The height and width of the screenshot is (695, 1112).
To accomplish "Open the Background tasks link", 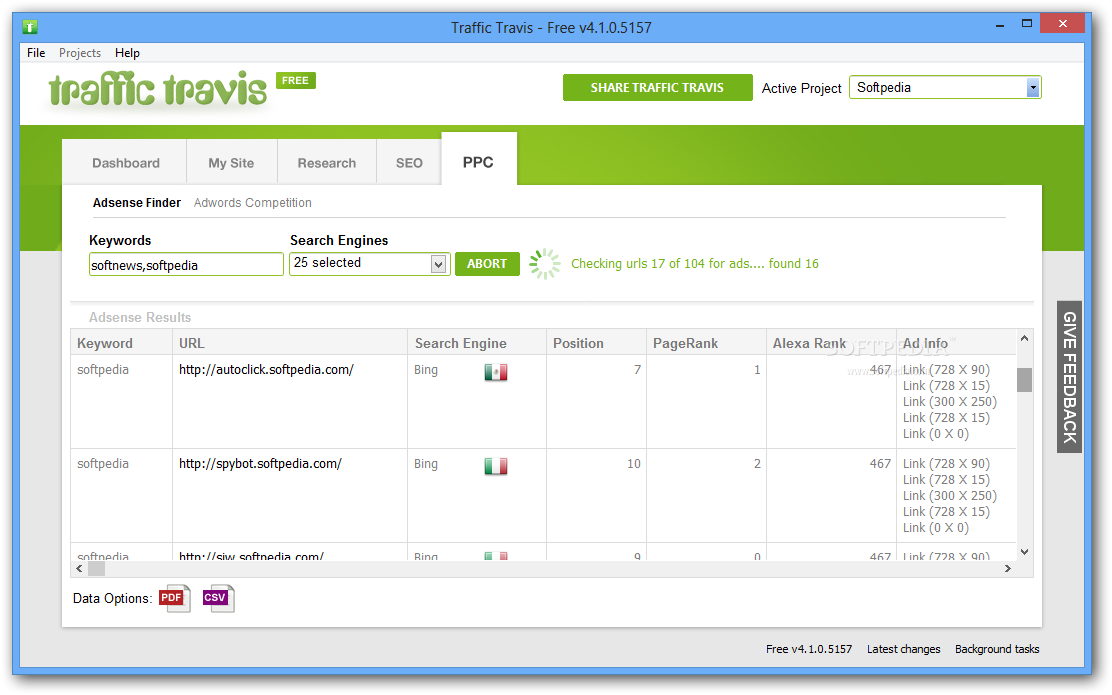I will pos(997,649).
